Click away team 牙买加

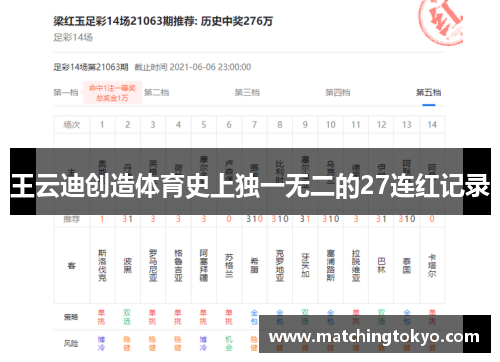[x=305, y=266]
